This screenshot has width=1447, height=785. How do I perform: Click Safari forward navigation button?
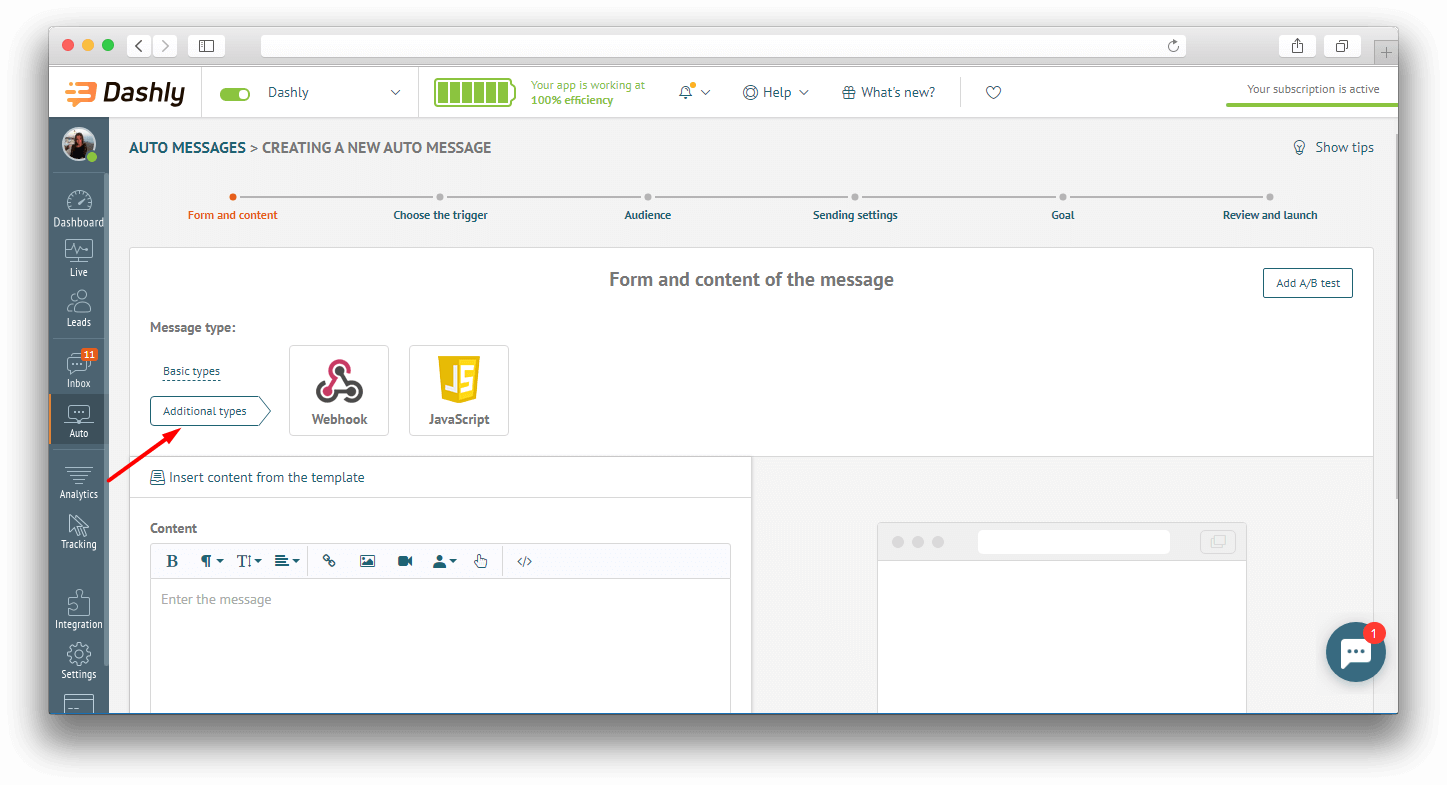point(165,46)
